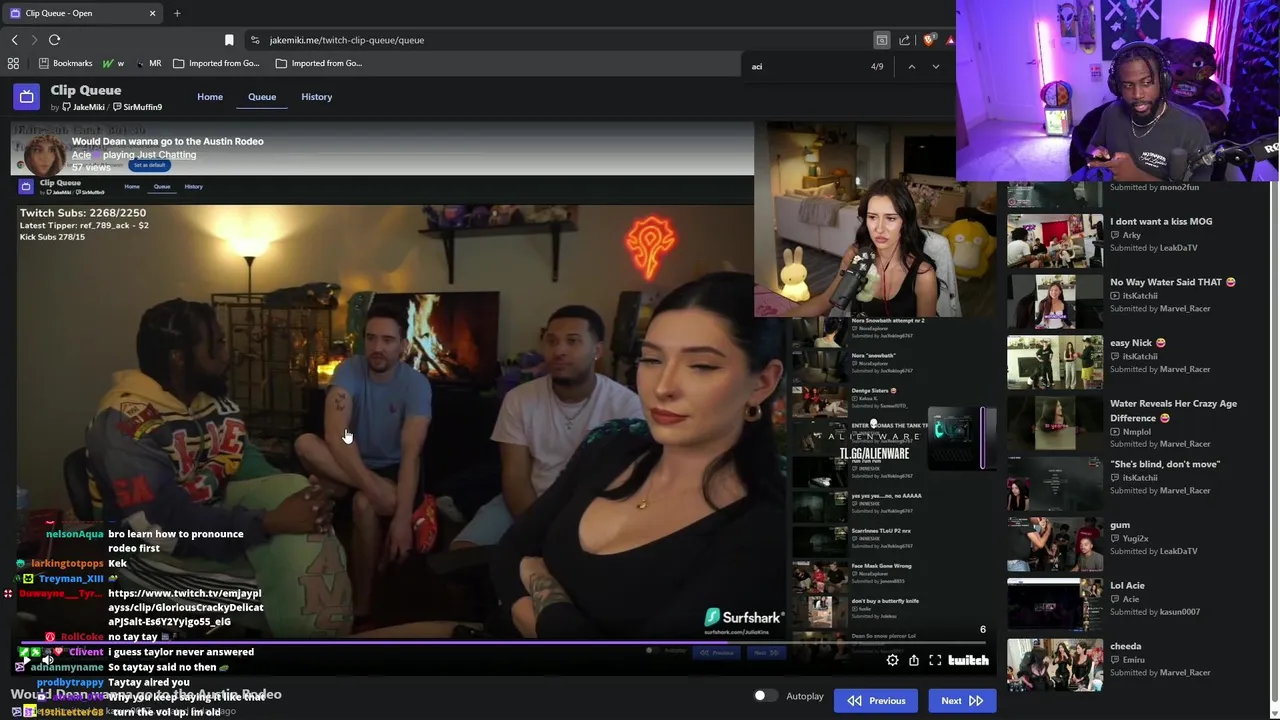This screenshot has width=1280, height=720.
Task: Open SirMuffin9 link
Action: pos(137,107)
